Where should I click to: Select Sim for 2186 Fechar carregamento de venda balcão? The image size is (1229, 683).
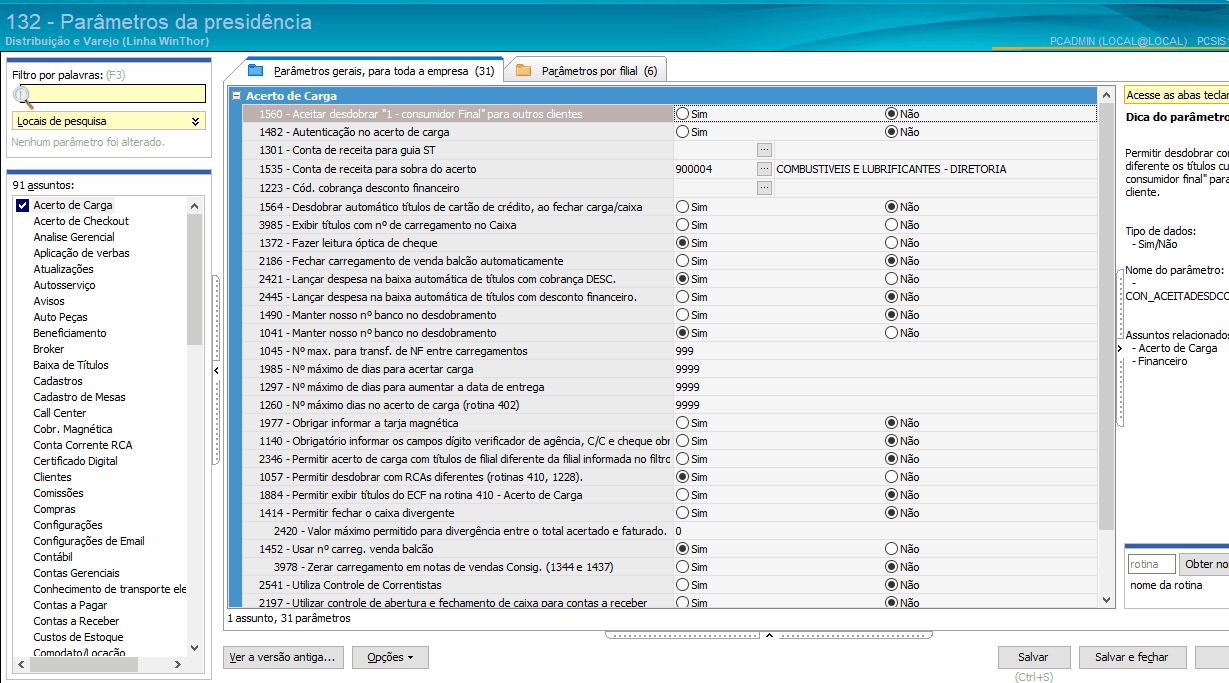pyautogui.click(x=682, y=261)
